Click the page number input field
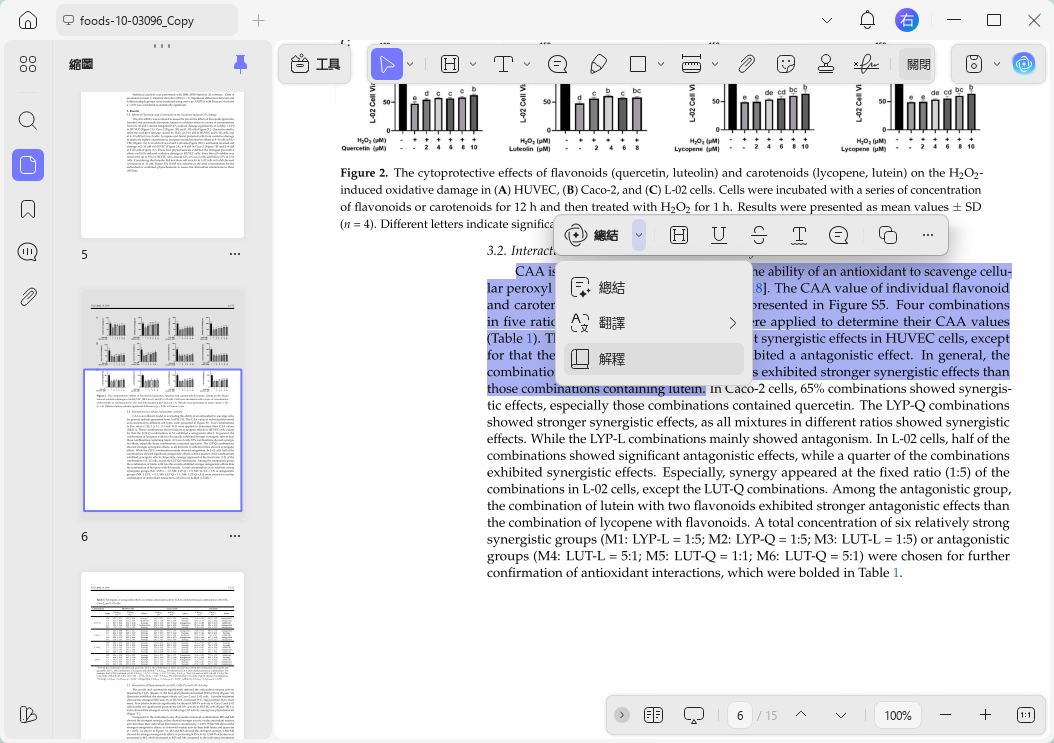This screenshot has height=743, width=1054. (x=740, y=715)
